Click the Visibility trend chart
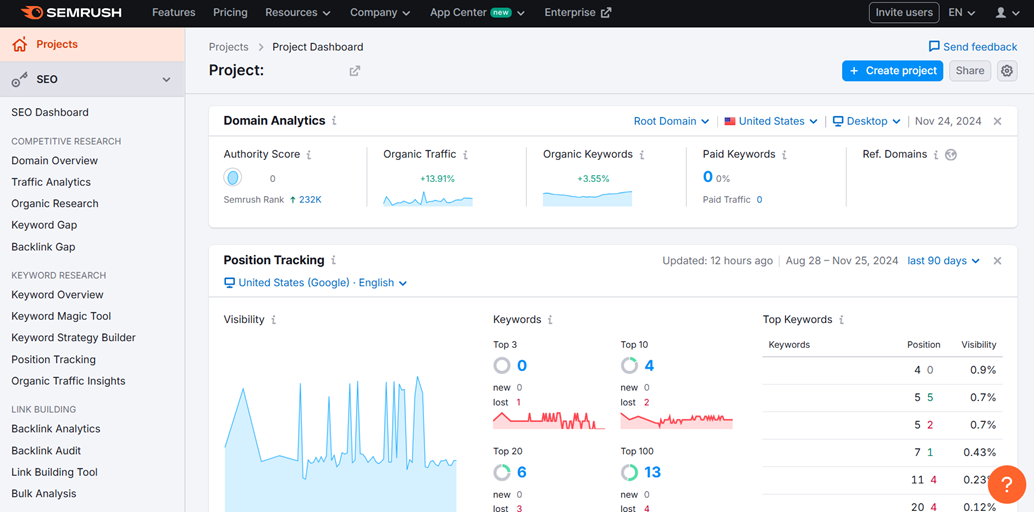Image resolution: width=1034 pixels, height=512 pixels. (340, 440)
